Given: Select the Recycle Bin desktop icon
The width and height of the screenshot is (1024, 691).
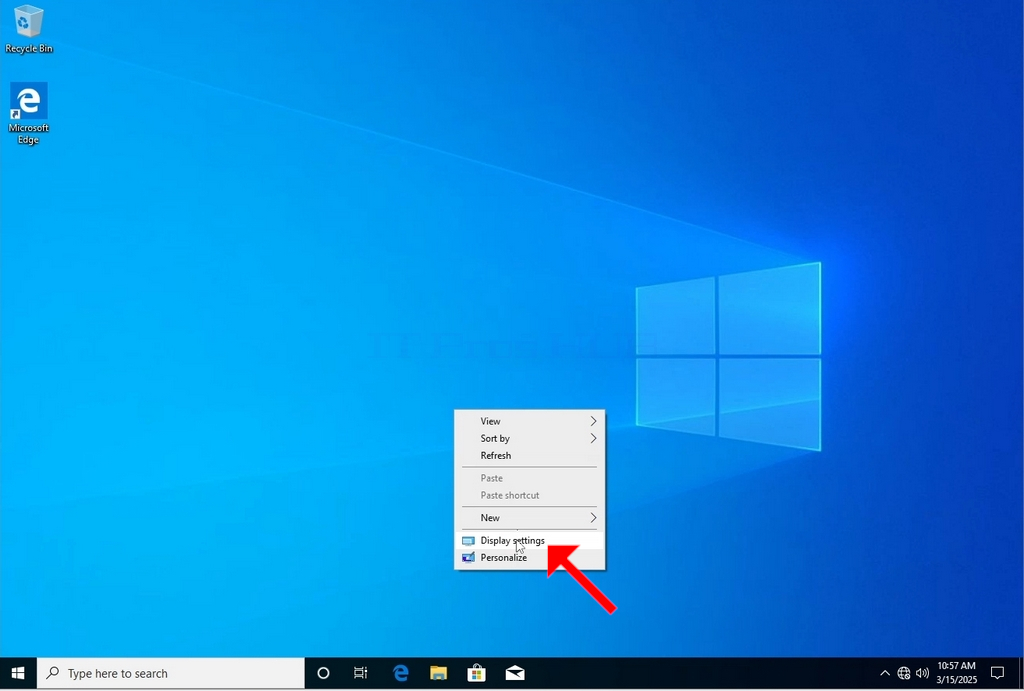Looking at the screenshot, I should tap(28, 29).
